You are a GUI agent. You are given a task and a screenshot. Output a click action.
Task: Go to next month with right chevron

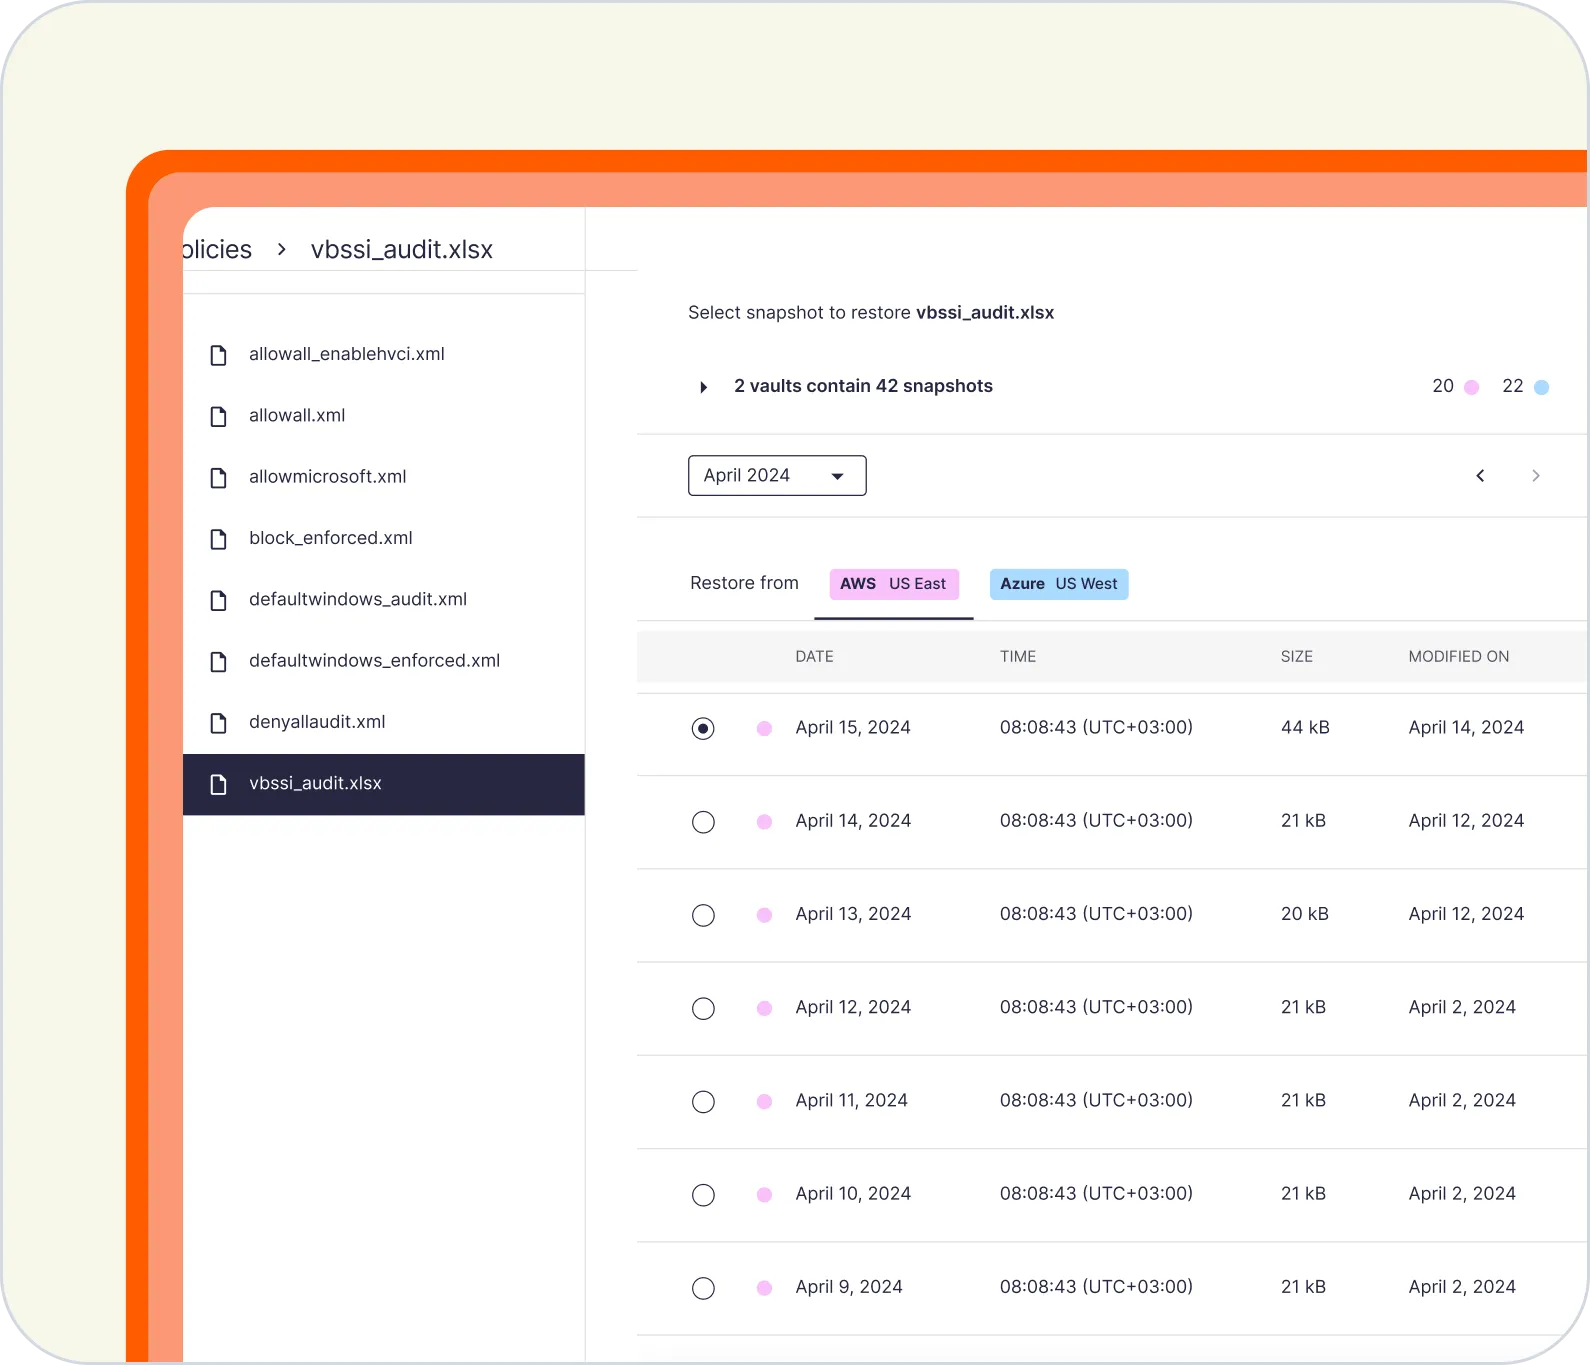pyautogui.click(x=1536, y=476)
